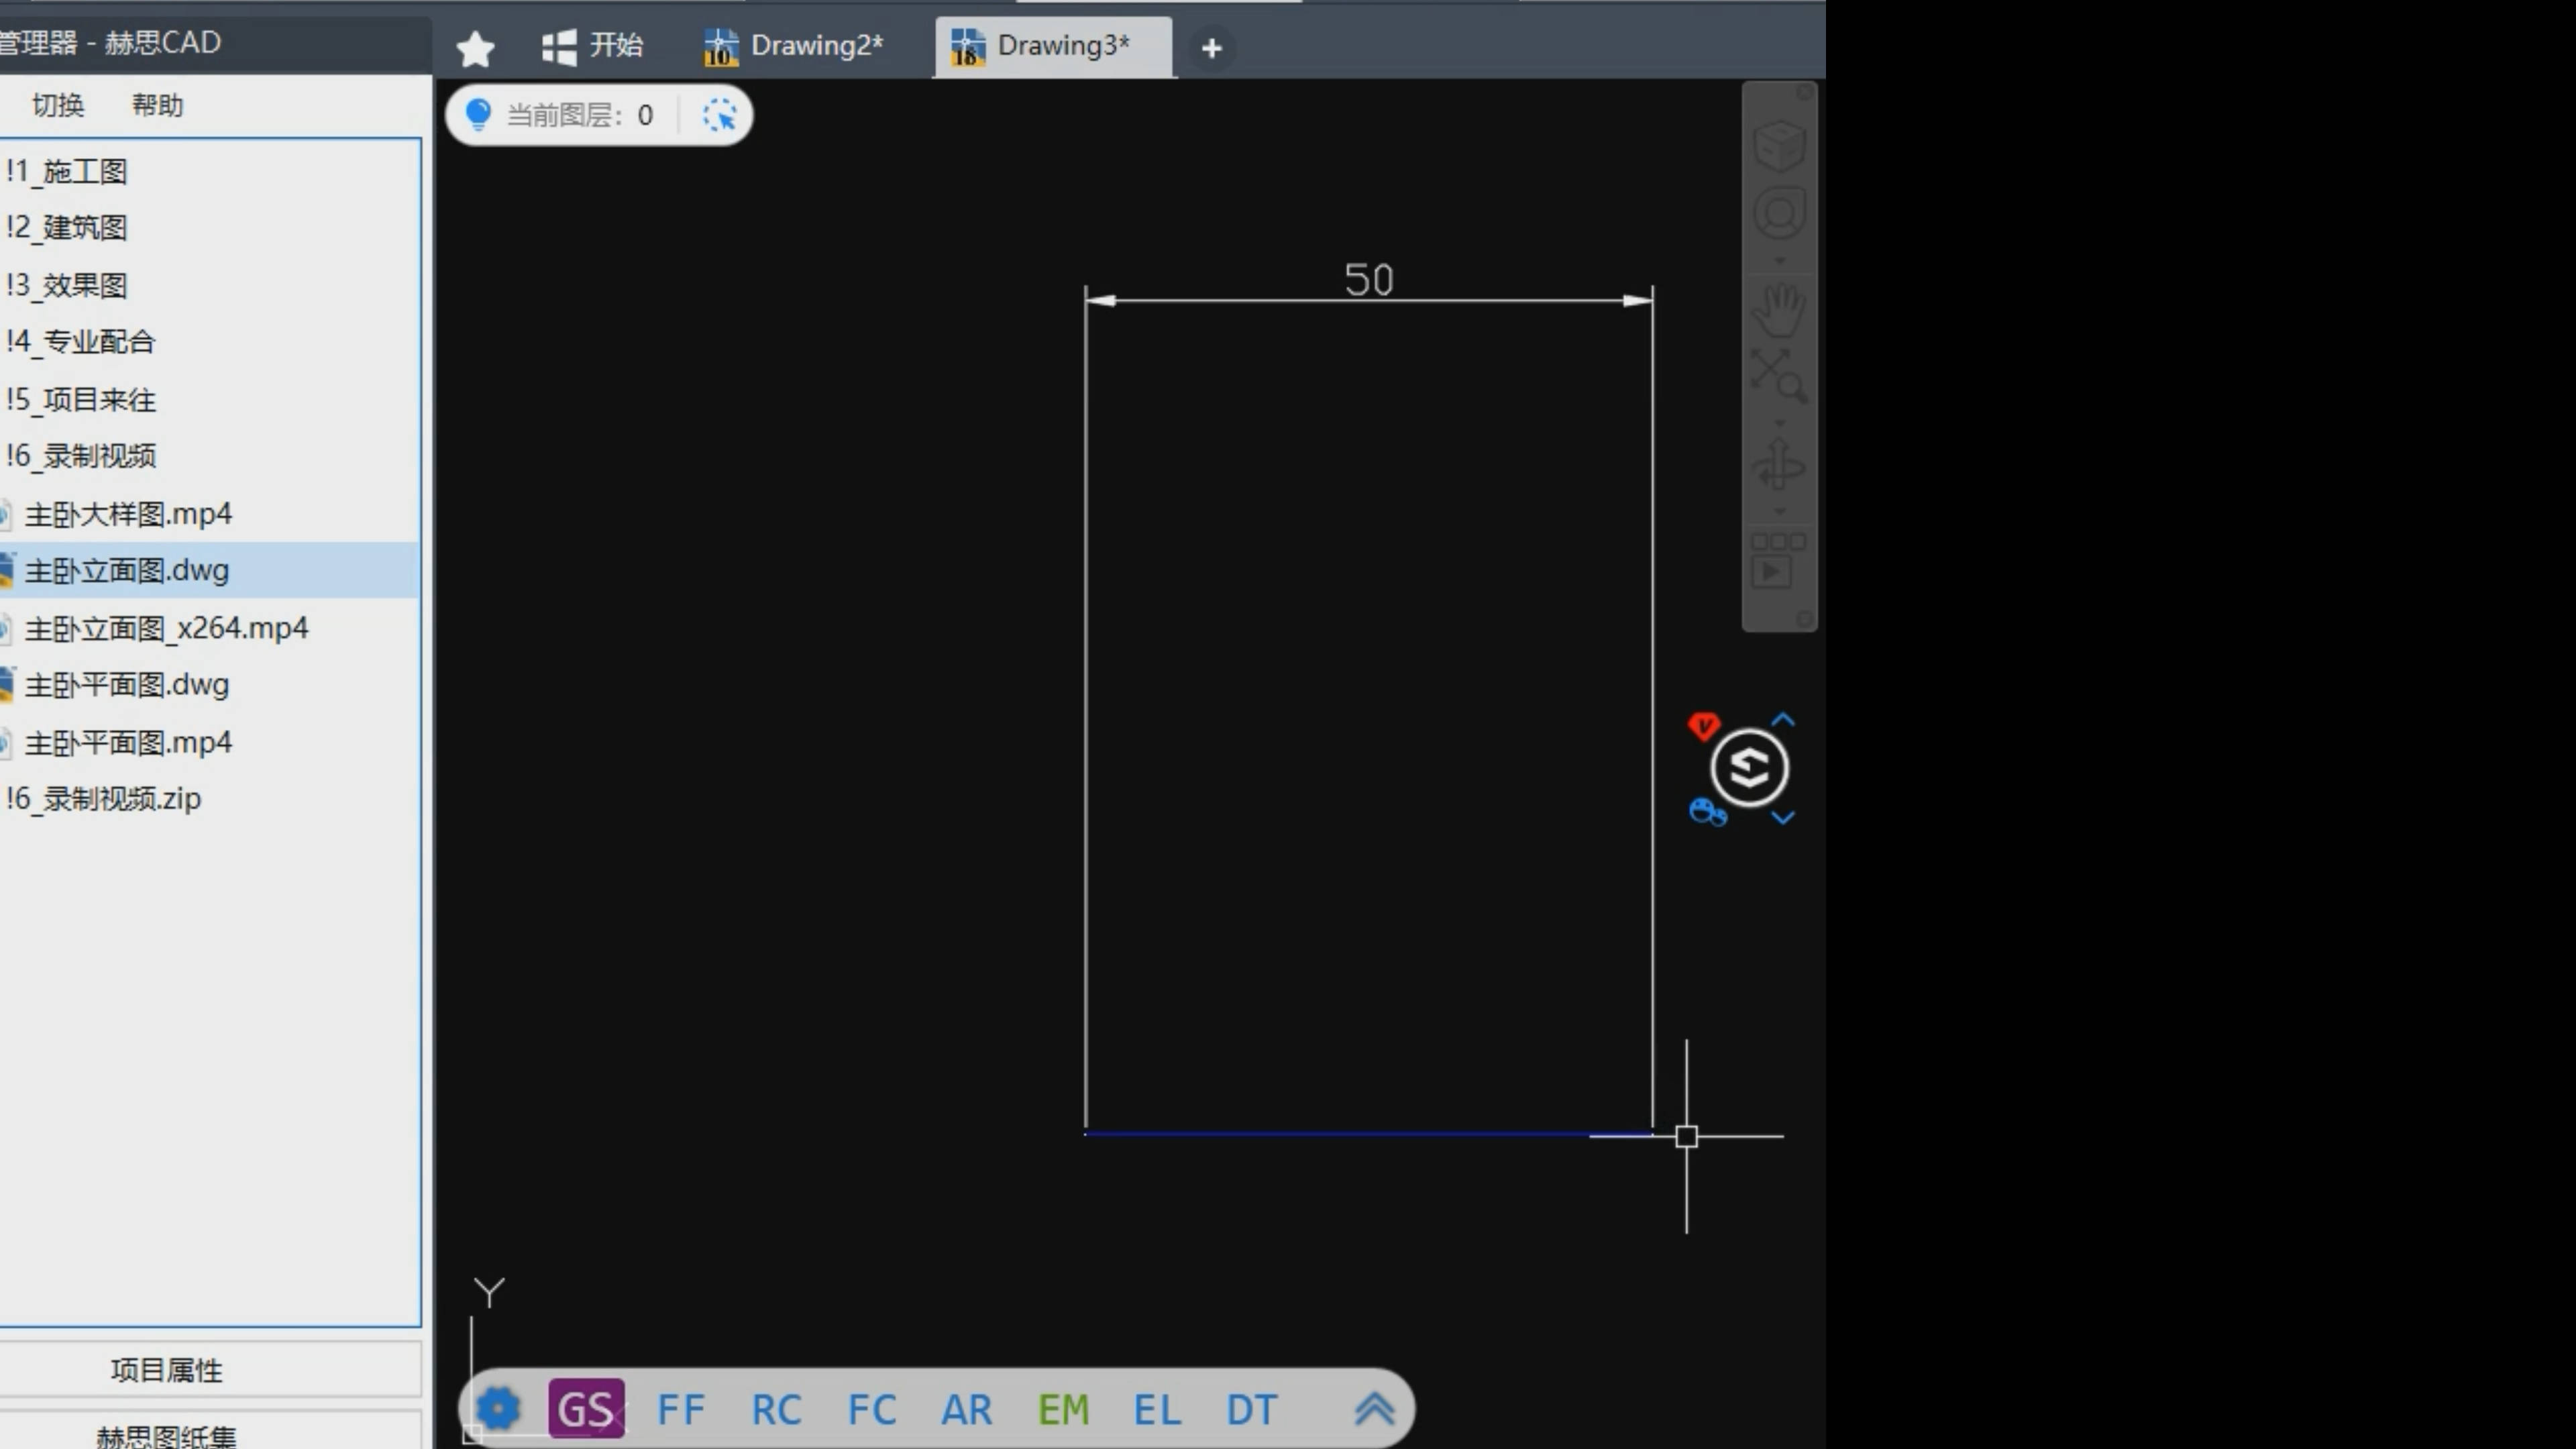2576x1449 pixels.
Task: Click the FC shortcut button
Action: pyautogui.click(x=871, y=1409)
